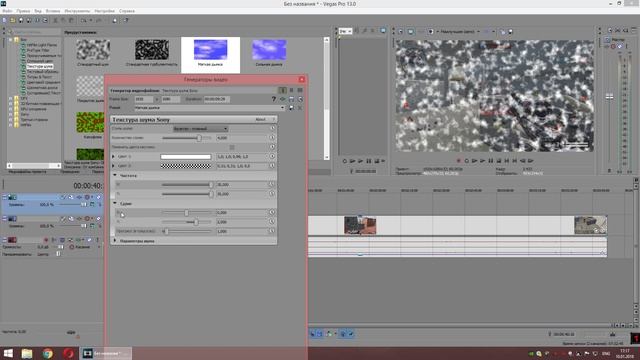Create a new project from the toolbar

point(4,20)
